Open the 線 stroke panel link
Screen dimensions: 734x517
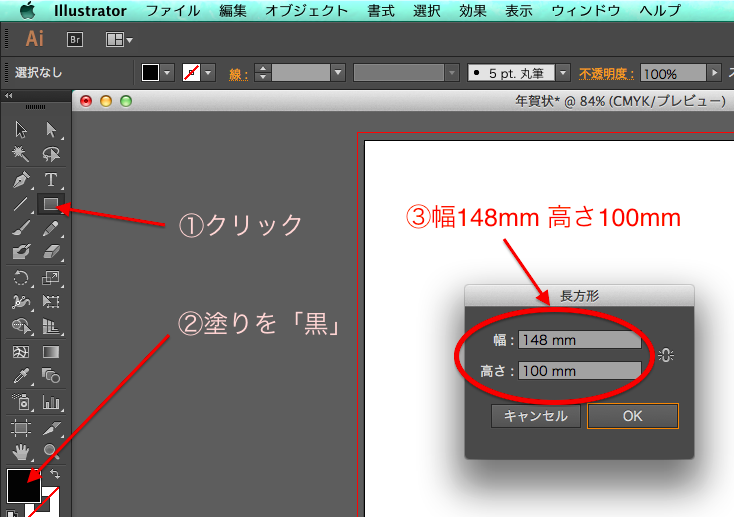(238, 74)
